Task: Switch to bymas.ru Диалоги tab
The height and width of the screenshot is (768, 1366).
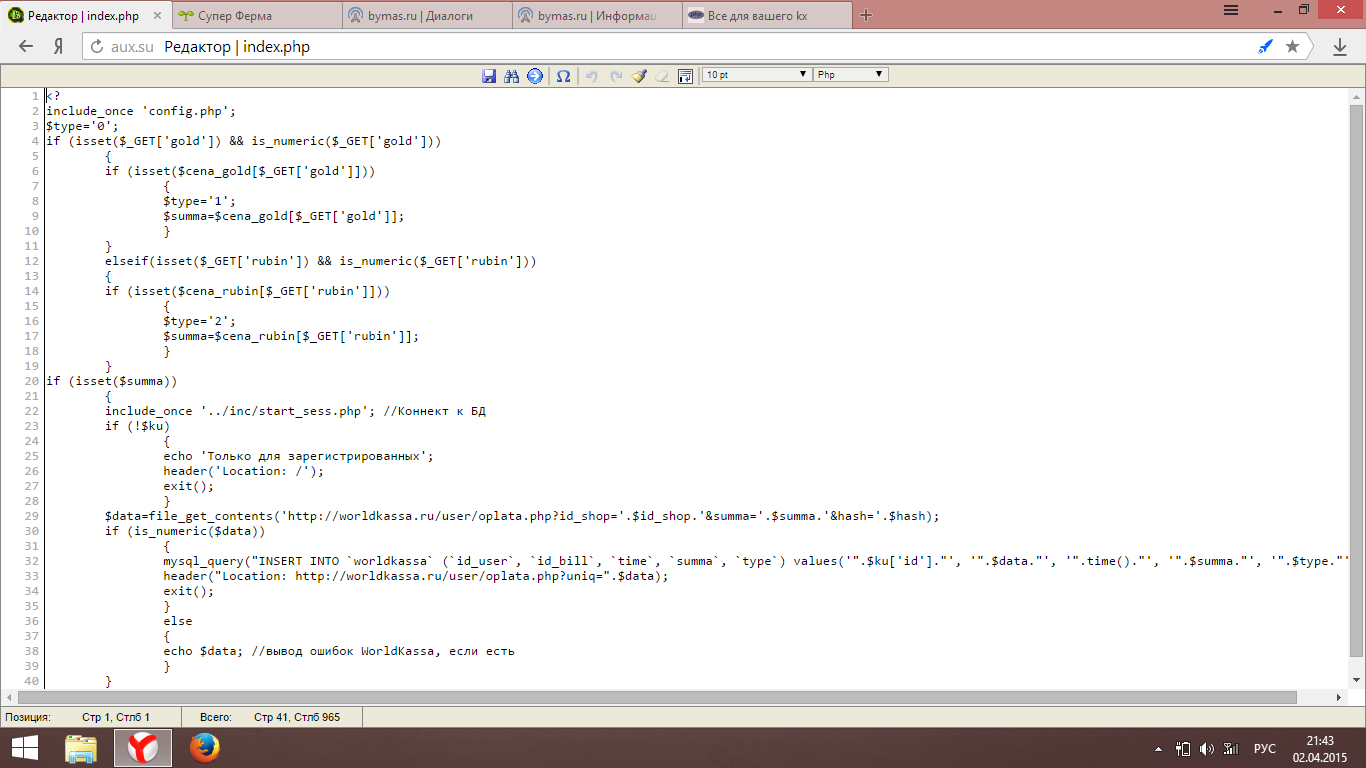Action: [x=420, y=16]
